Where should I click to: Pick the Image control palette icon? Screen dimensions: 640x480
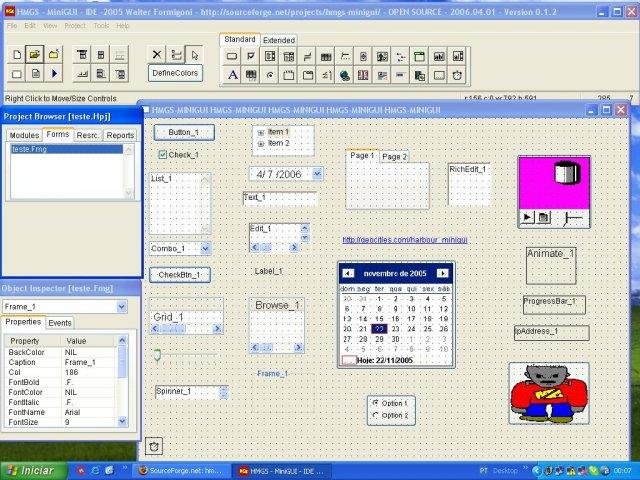point(382,56)
